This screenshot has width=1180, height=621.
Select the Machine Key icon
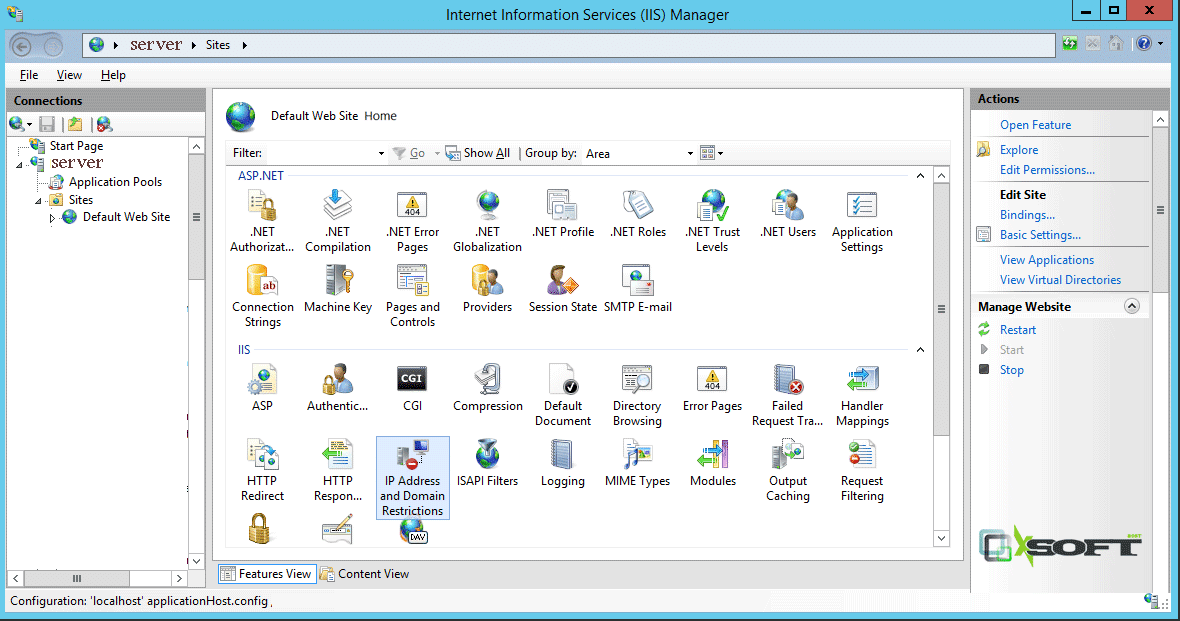point(338,290)
